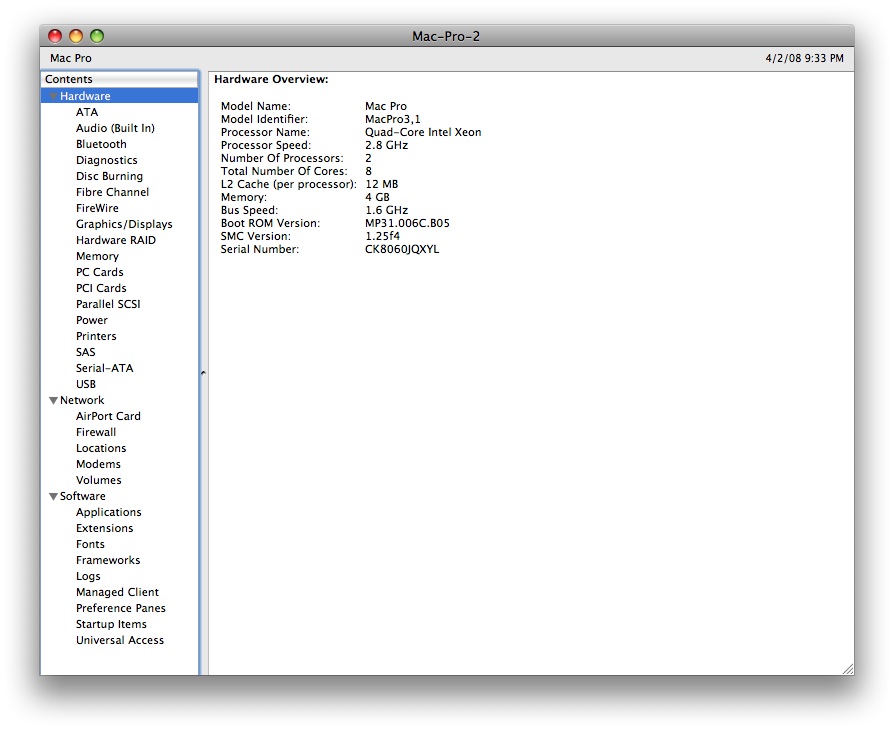Select Firewall item
The width and height of the screenshot is (894, 730).
pyautogui.click(x=96, y=432)
